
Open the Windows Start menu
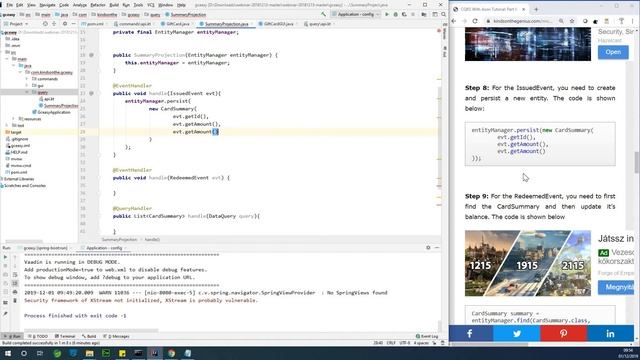pyautogui.click(x=8, y=353)
